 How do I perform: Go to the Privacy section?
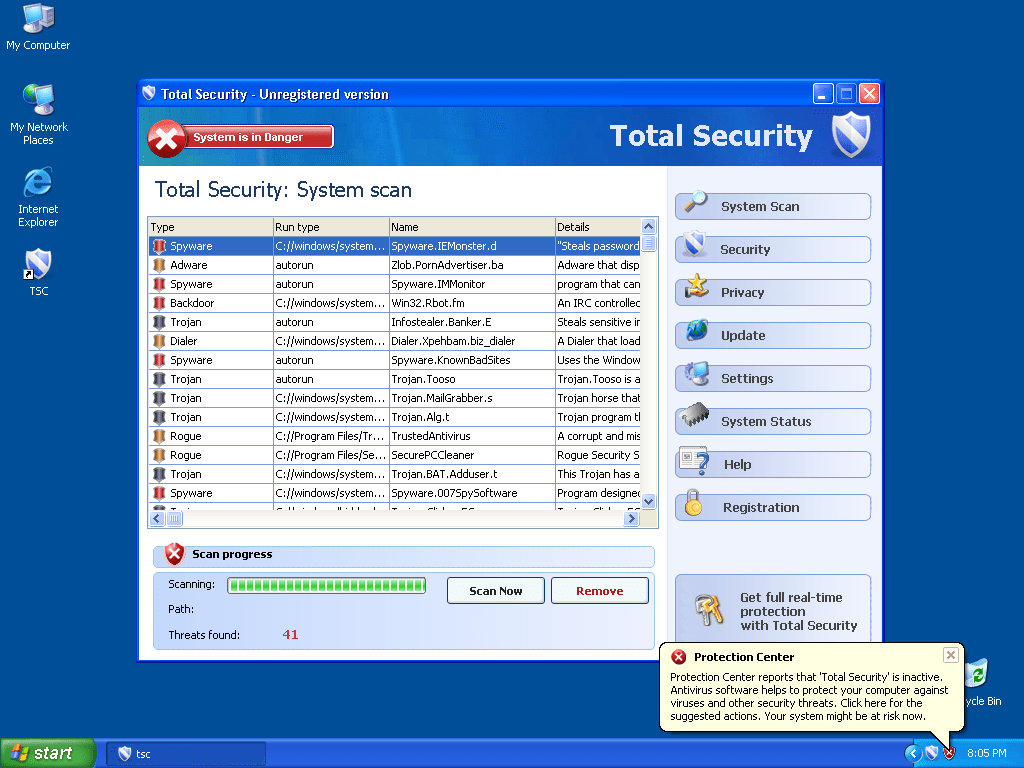click(x=772, y=292)
